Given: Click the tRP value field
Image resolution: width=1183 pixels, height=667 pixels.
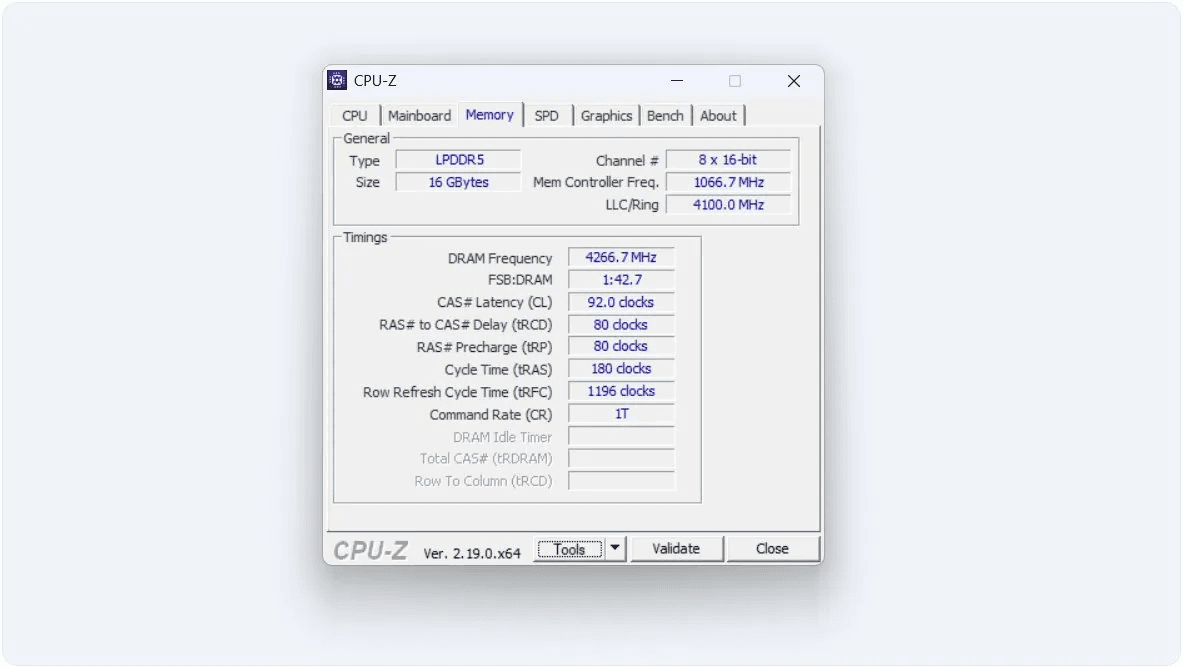Looking at the screenshot, I should 621,346.
